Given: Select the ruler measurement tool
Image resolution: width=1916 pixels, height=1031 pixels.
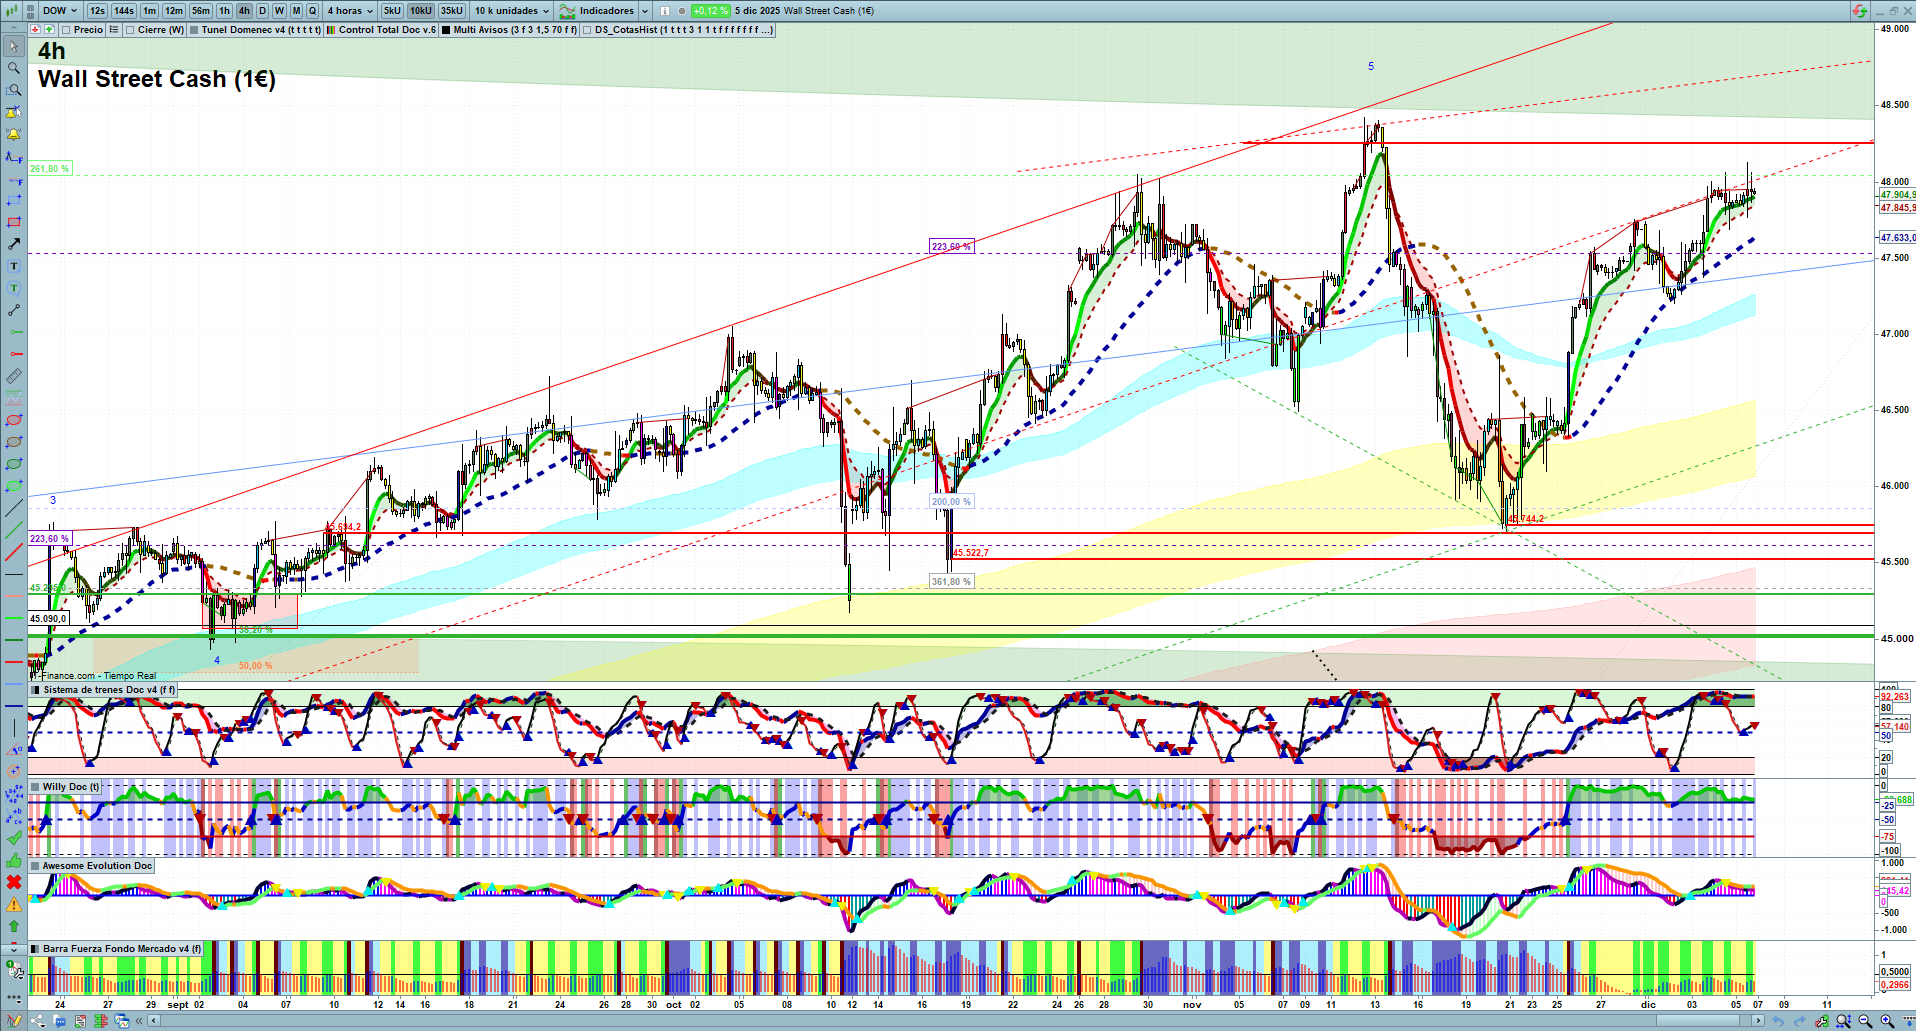Looking at the screenshot, I should click(x=14, y=376).
